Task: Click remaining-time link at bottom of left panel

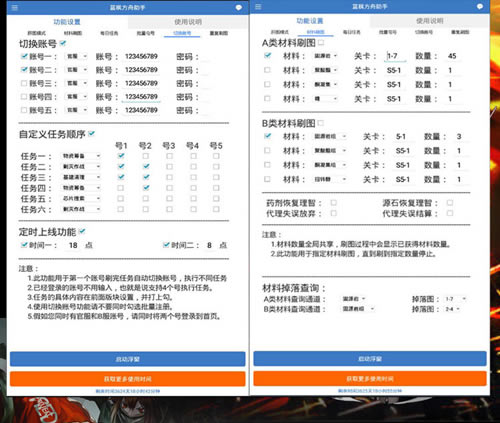Action: (128, 391)
